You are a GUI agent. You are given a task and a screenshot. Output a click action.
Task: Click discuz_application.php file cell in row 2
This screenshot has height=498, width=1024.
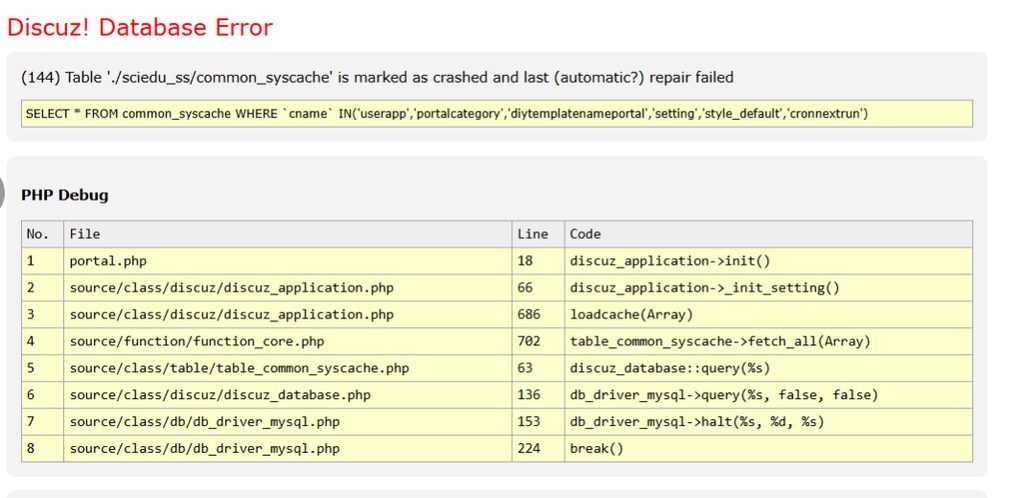point(287,288)
